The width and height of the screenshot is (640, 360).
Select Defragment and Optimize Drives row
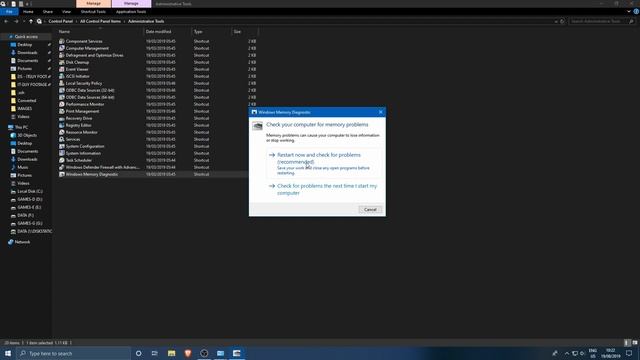(x=158, y=55)
